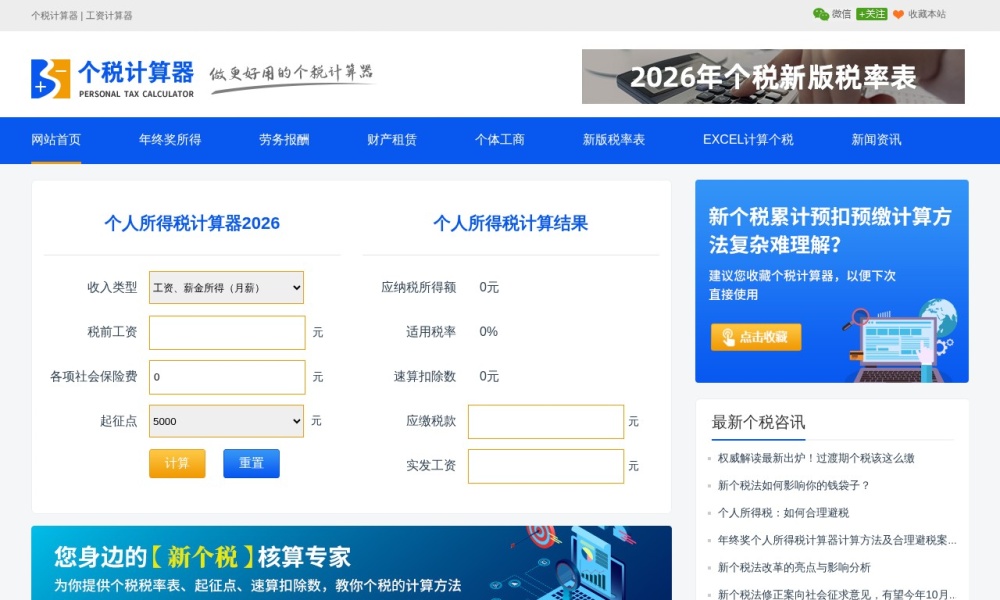Open the 工资计算器 link at top left
This screenshot has width=1000, height=600.
click(110, 15)
